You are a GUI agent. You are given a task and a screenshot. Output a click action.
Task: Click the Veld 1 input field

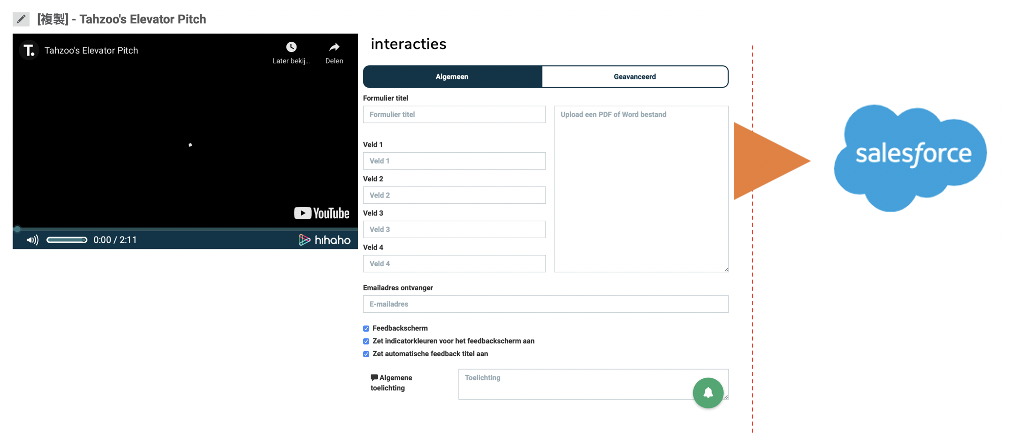(x=454, y=161)
